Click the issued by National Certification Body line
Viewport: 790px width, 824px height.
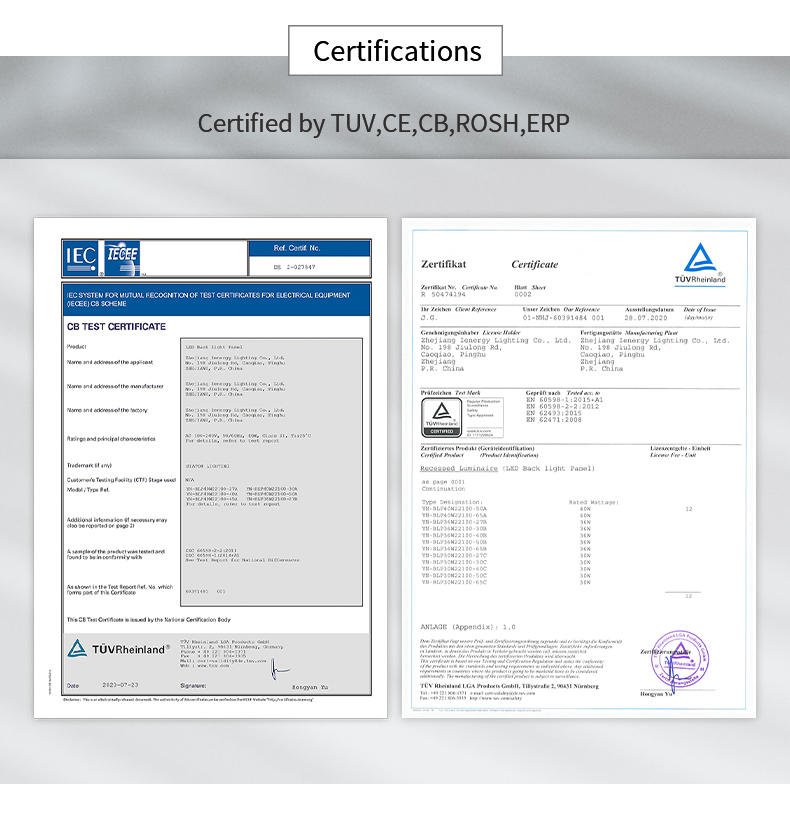[149, 620]
